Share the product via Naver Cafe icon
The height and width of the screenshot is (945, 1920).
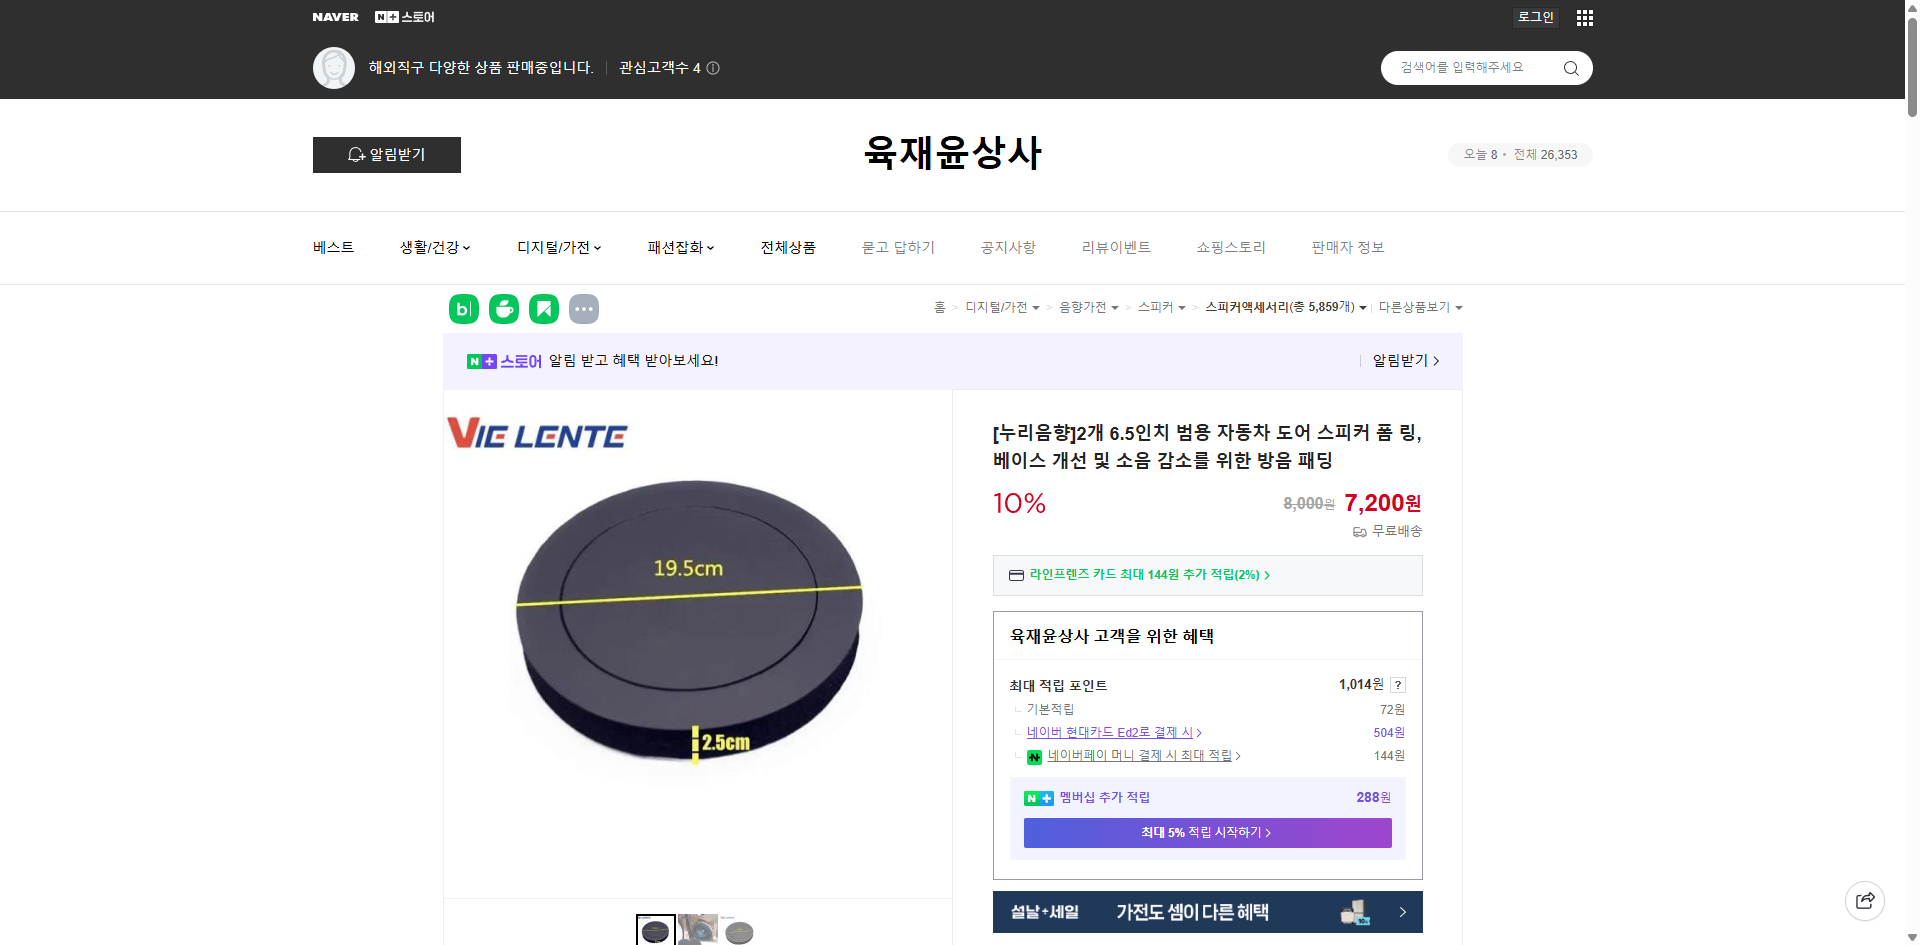503,309
